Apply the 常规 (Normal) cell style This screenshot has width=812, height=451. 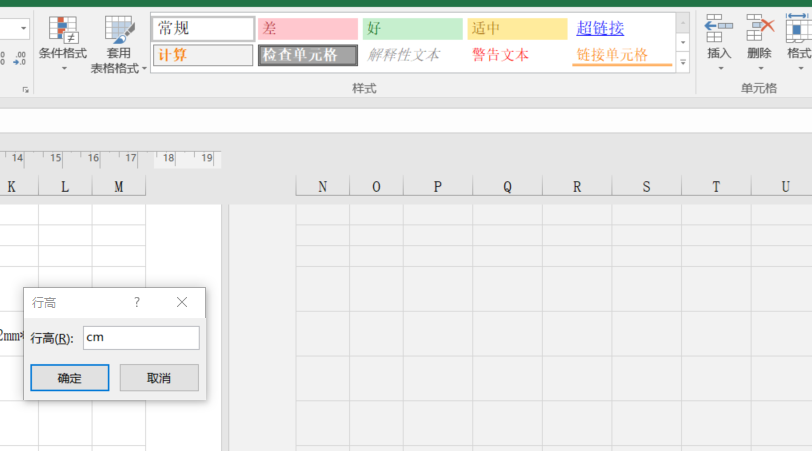pos(203,28)
